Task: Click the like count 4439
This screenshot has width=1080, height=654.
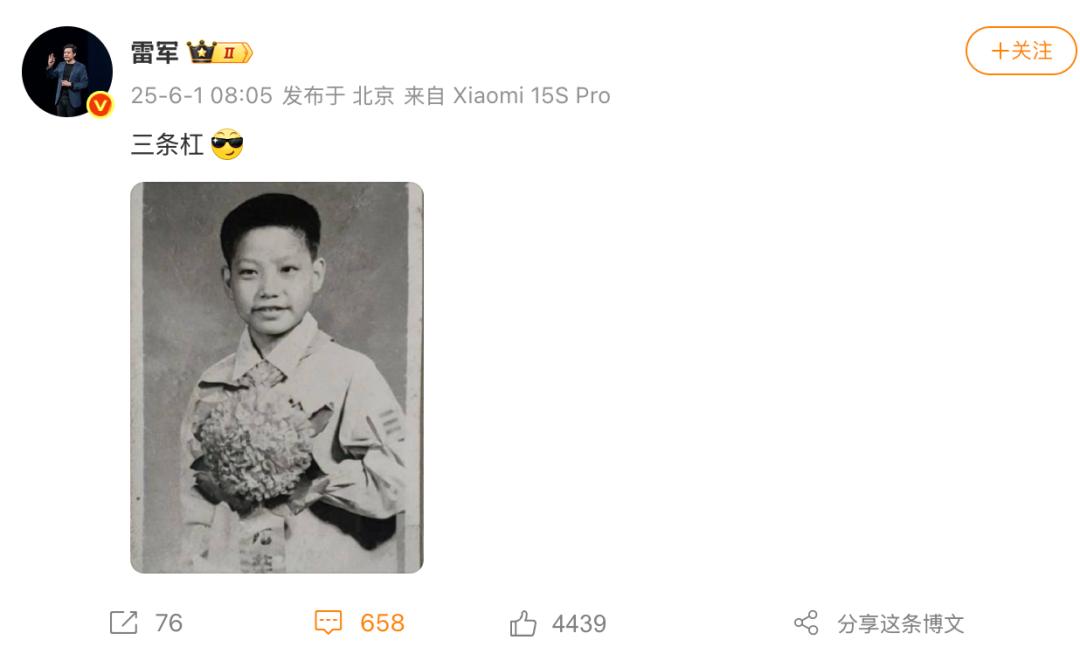Action: click(579, 624)
